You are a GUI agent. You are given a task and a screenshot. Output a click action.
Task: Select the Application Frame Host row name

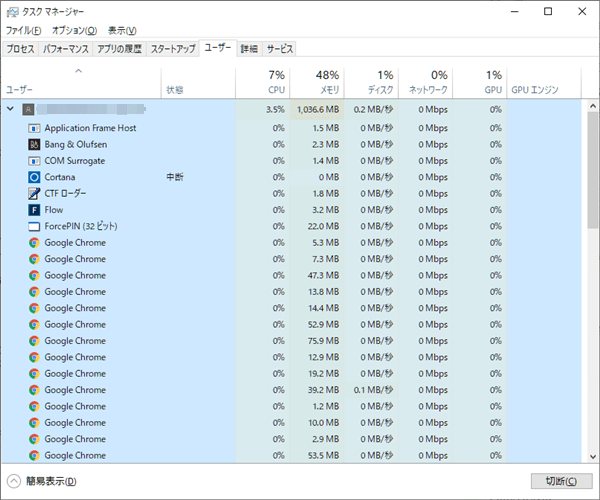pyautogui.click(x=90, y=128)
